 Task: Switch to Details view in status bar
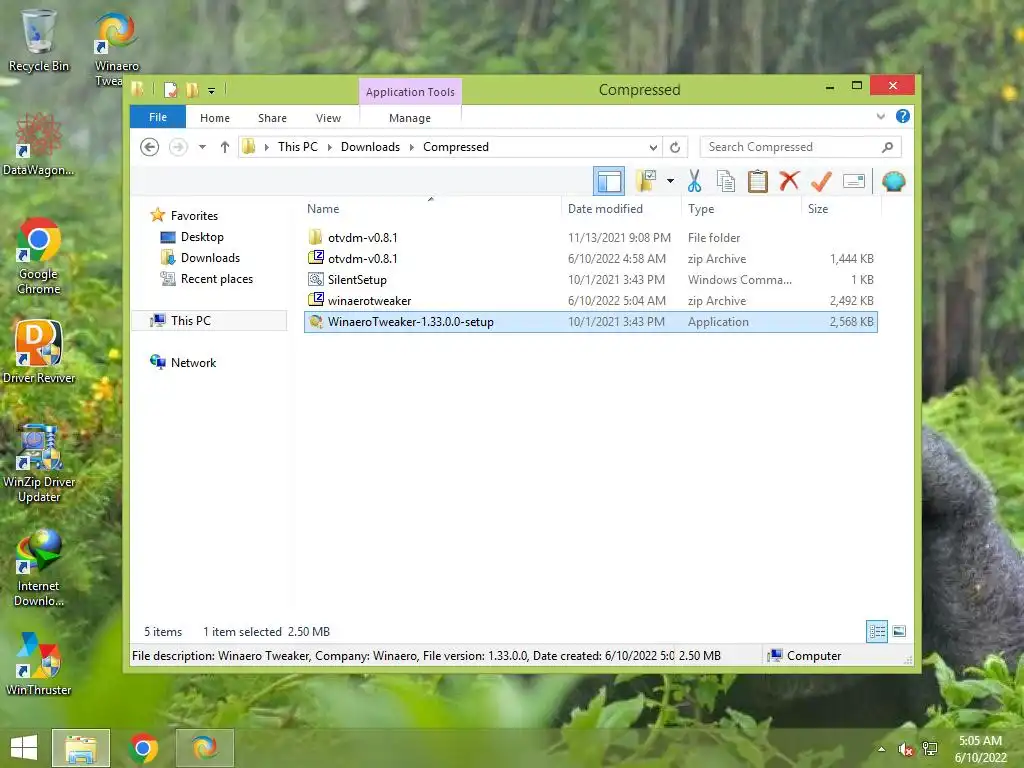877,632
